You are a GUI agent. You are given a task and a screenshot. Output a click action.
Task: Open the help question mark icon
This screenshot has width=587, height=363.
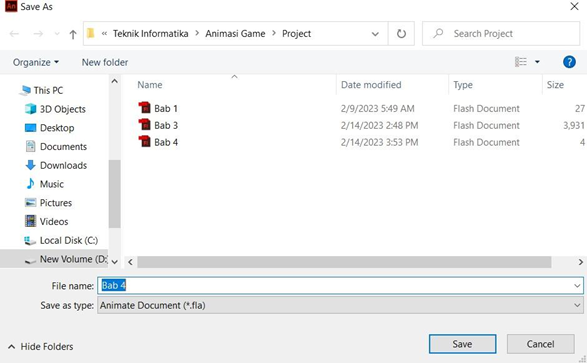point(569,62)
